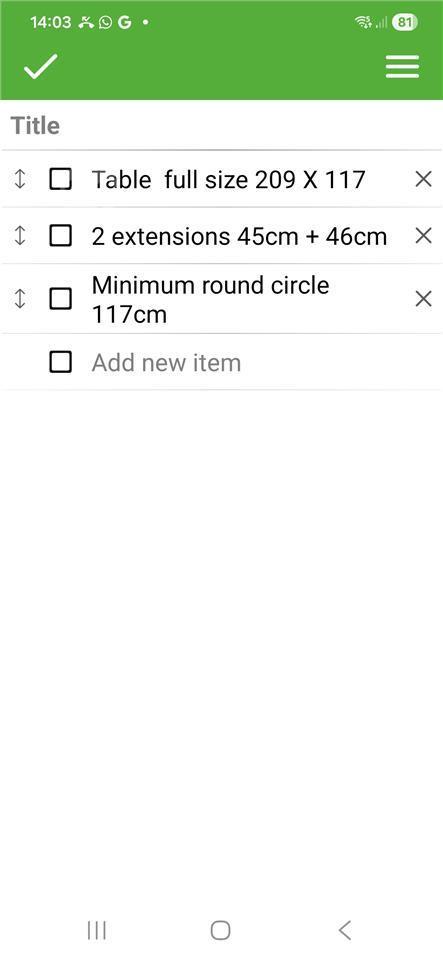Image resolution: width=443 pixels, height=960 pixels.
Task: Tap the Android back arrow
Action: [x=344, y=930]
